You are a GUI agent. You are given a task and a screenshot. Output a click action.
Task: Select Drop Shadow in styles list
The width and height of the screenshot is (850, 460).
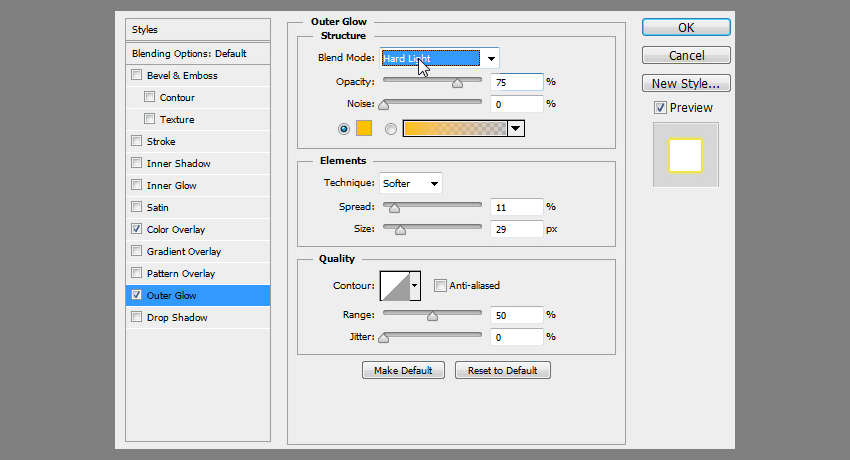177,318
